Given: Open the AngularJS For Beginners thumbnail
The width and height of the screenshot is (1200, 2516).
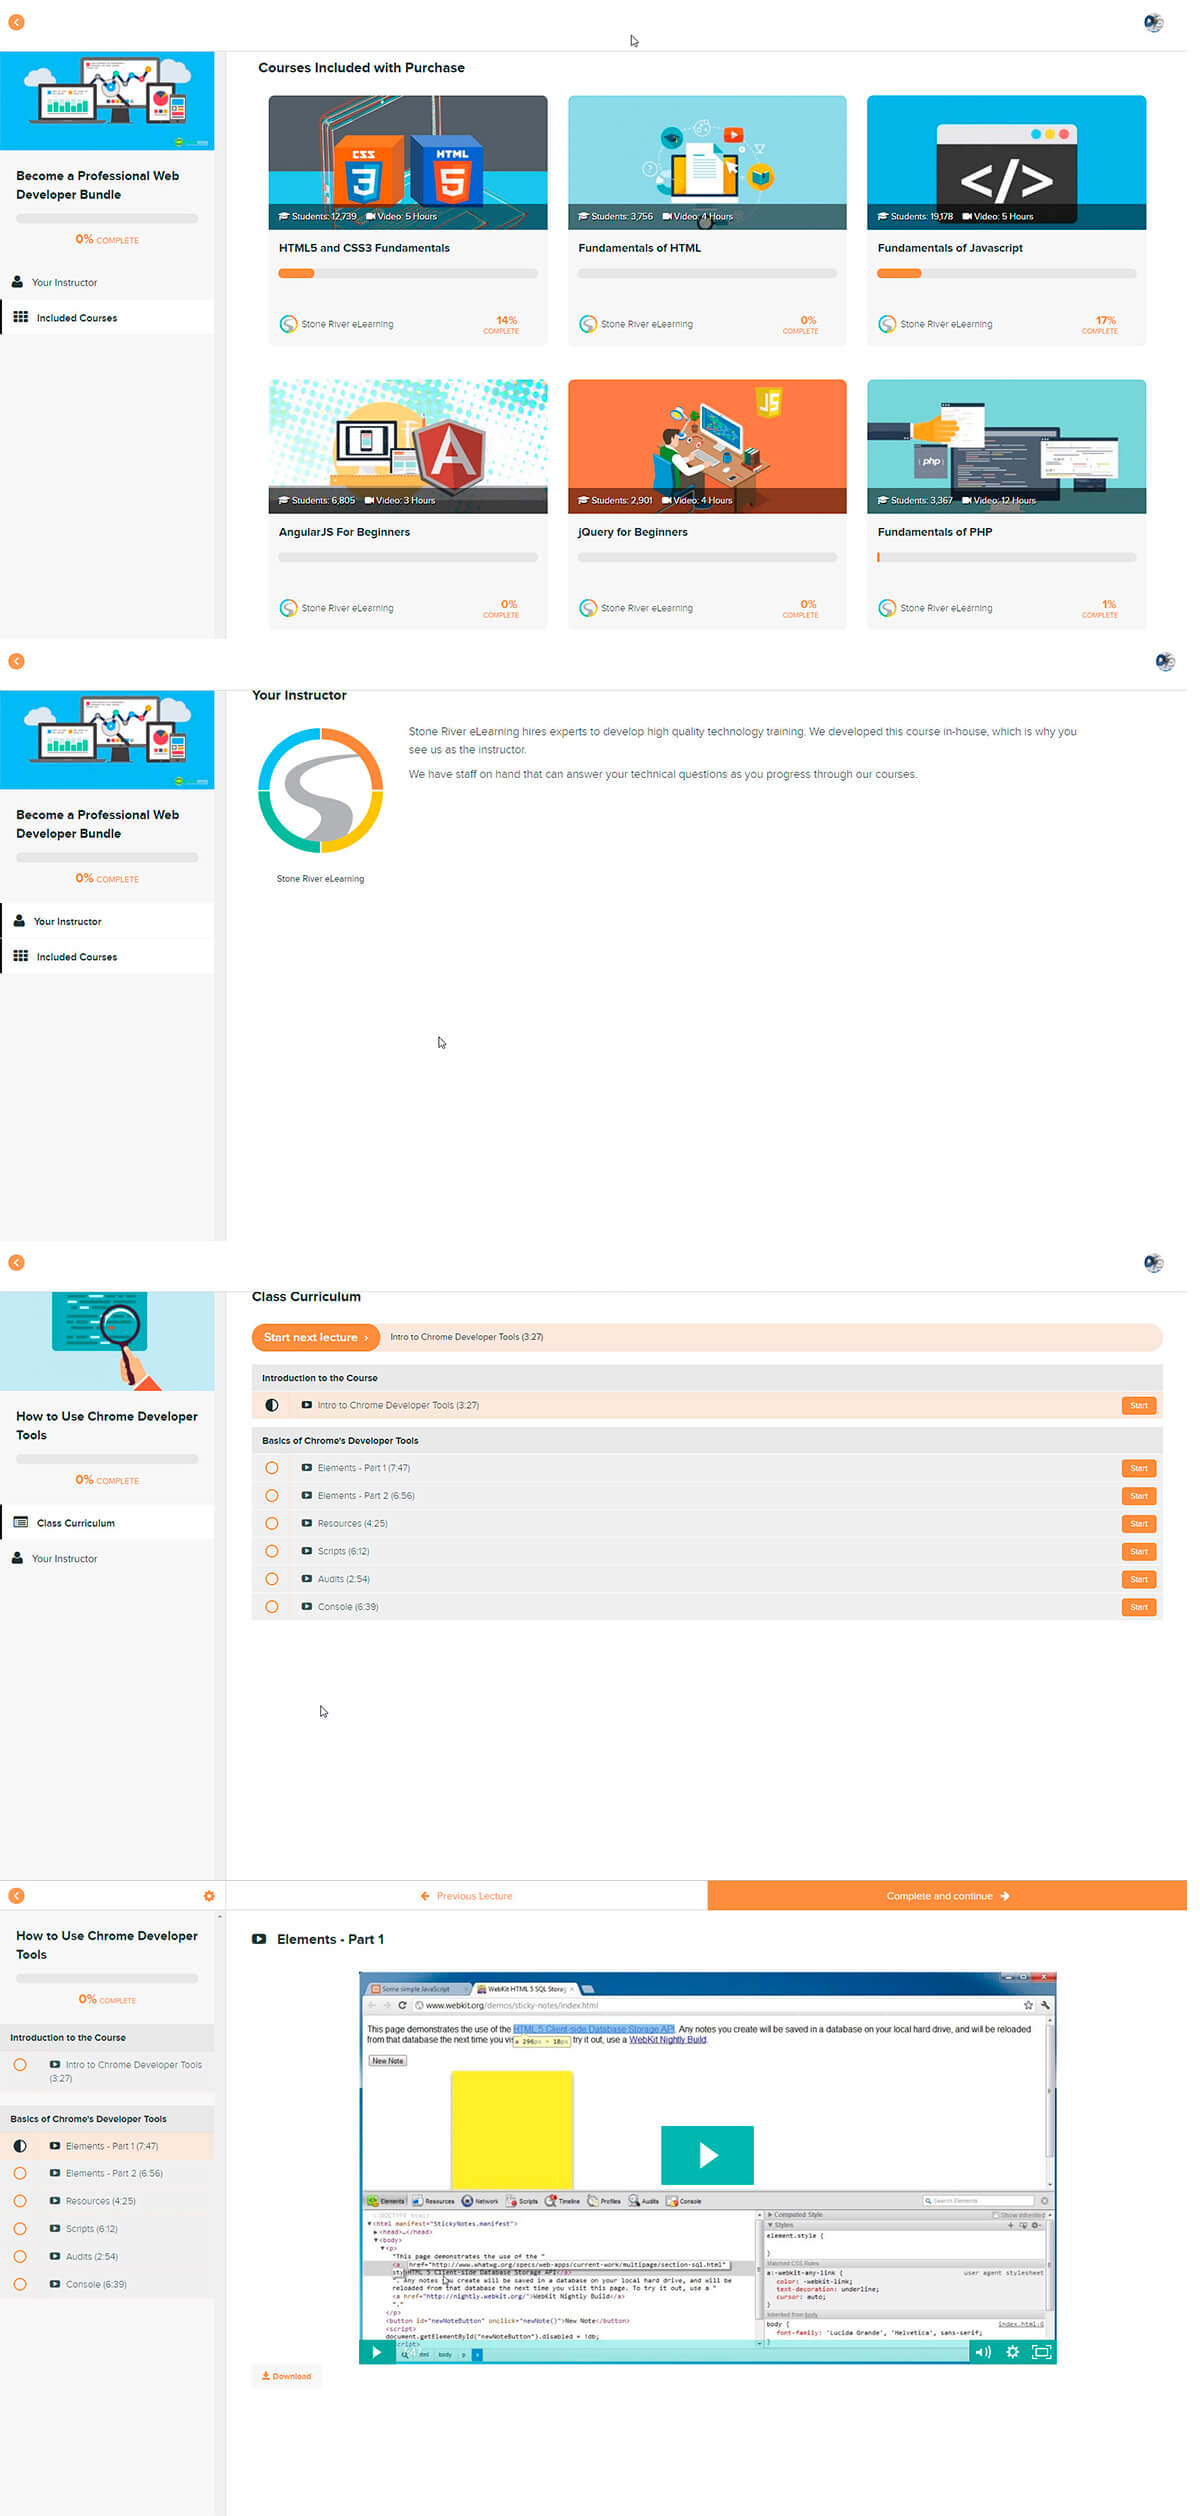Looking at the screenshot, I should point(408,446).
